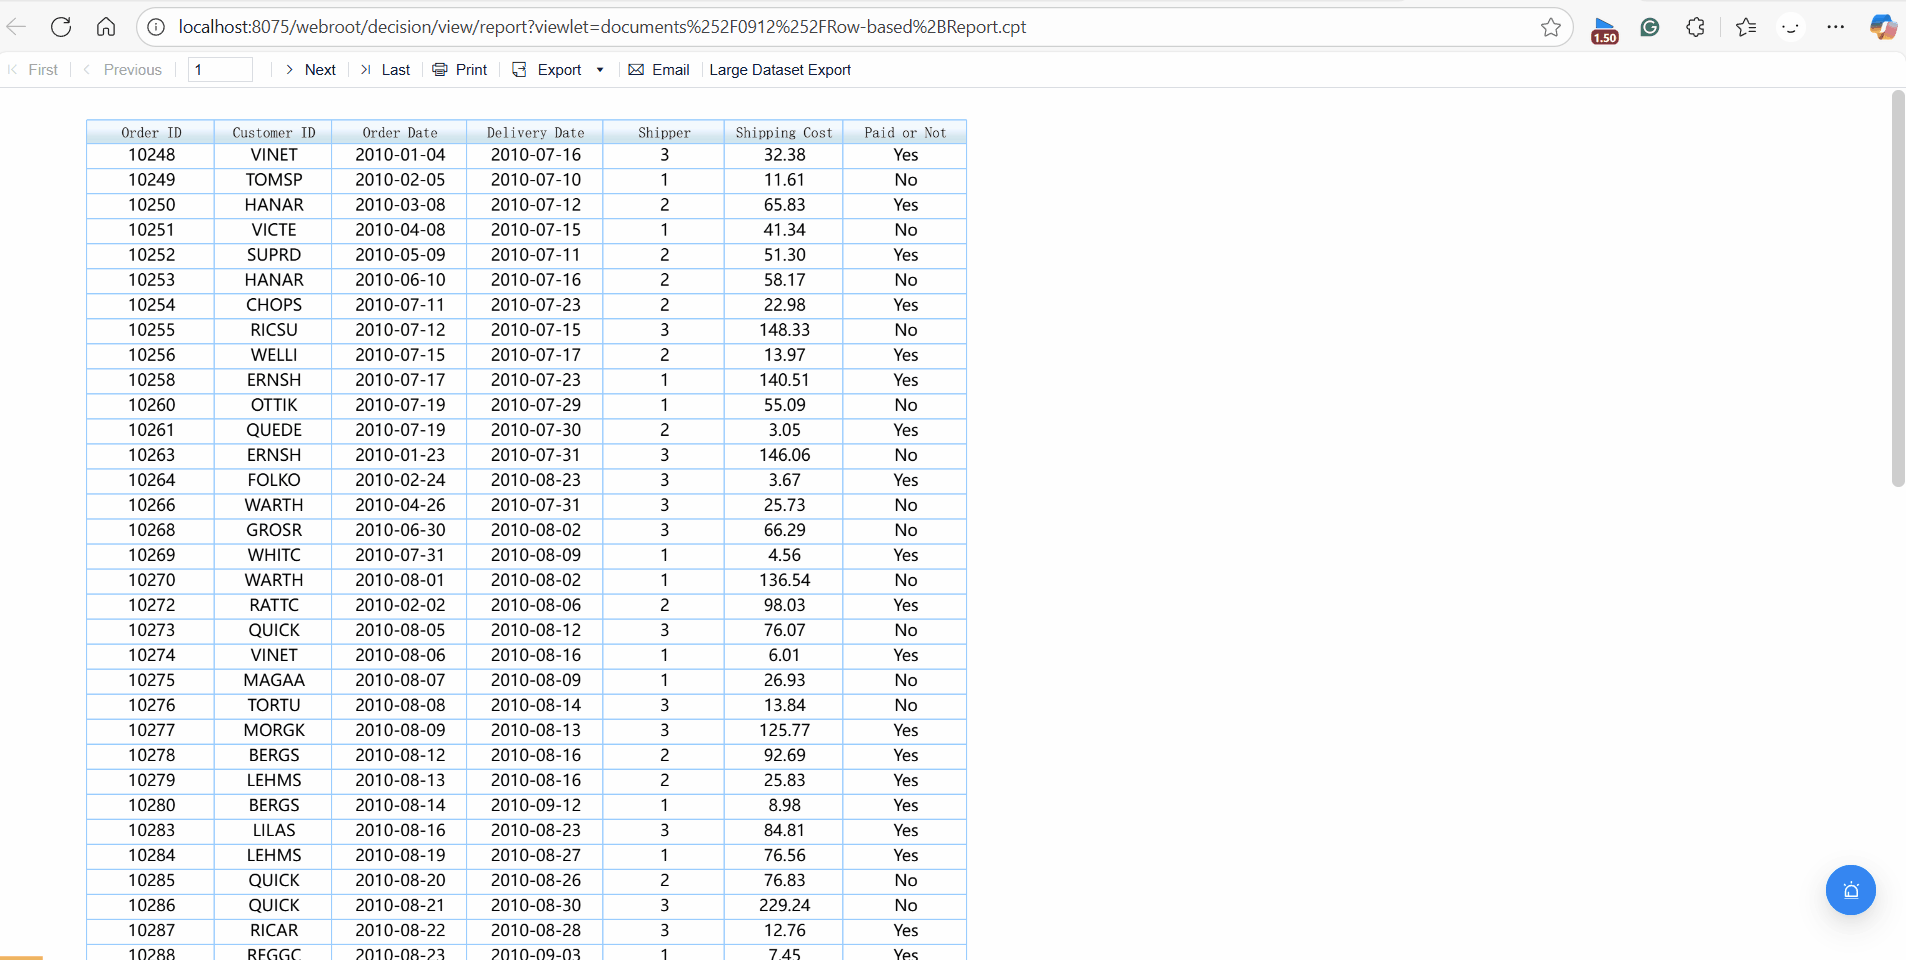View site information icon in address bar
This screenshot has height=960, width=1906.
[x=156, y=27]
